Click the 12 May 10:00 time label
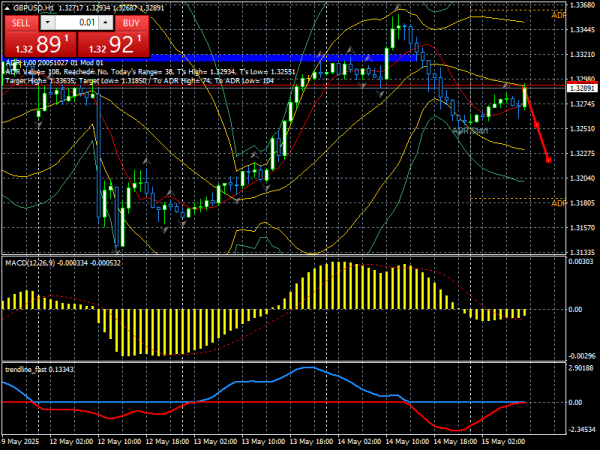This screenshot has width=600, height=450. (120, 442)
